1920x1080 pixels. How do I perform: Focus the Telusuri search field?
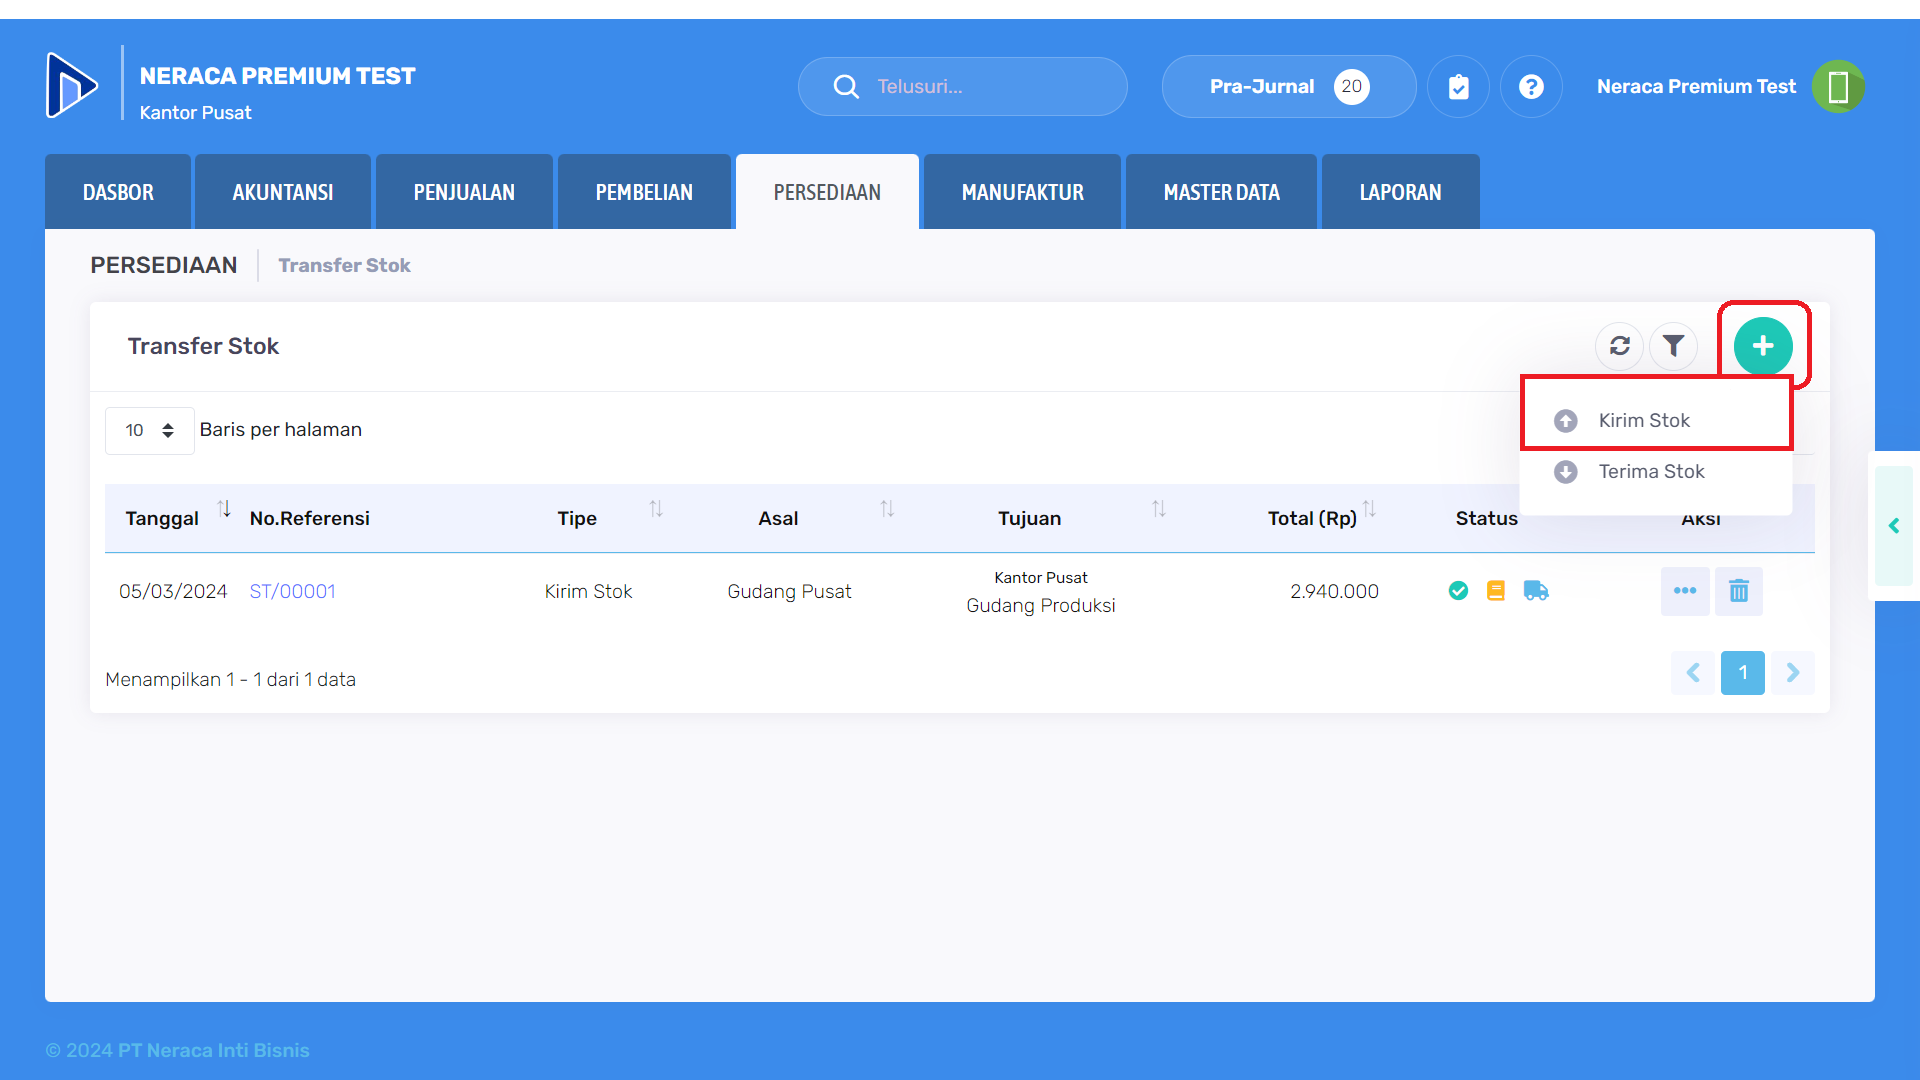pyautogui.click(x=962, y=87)
